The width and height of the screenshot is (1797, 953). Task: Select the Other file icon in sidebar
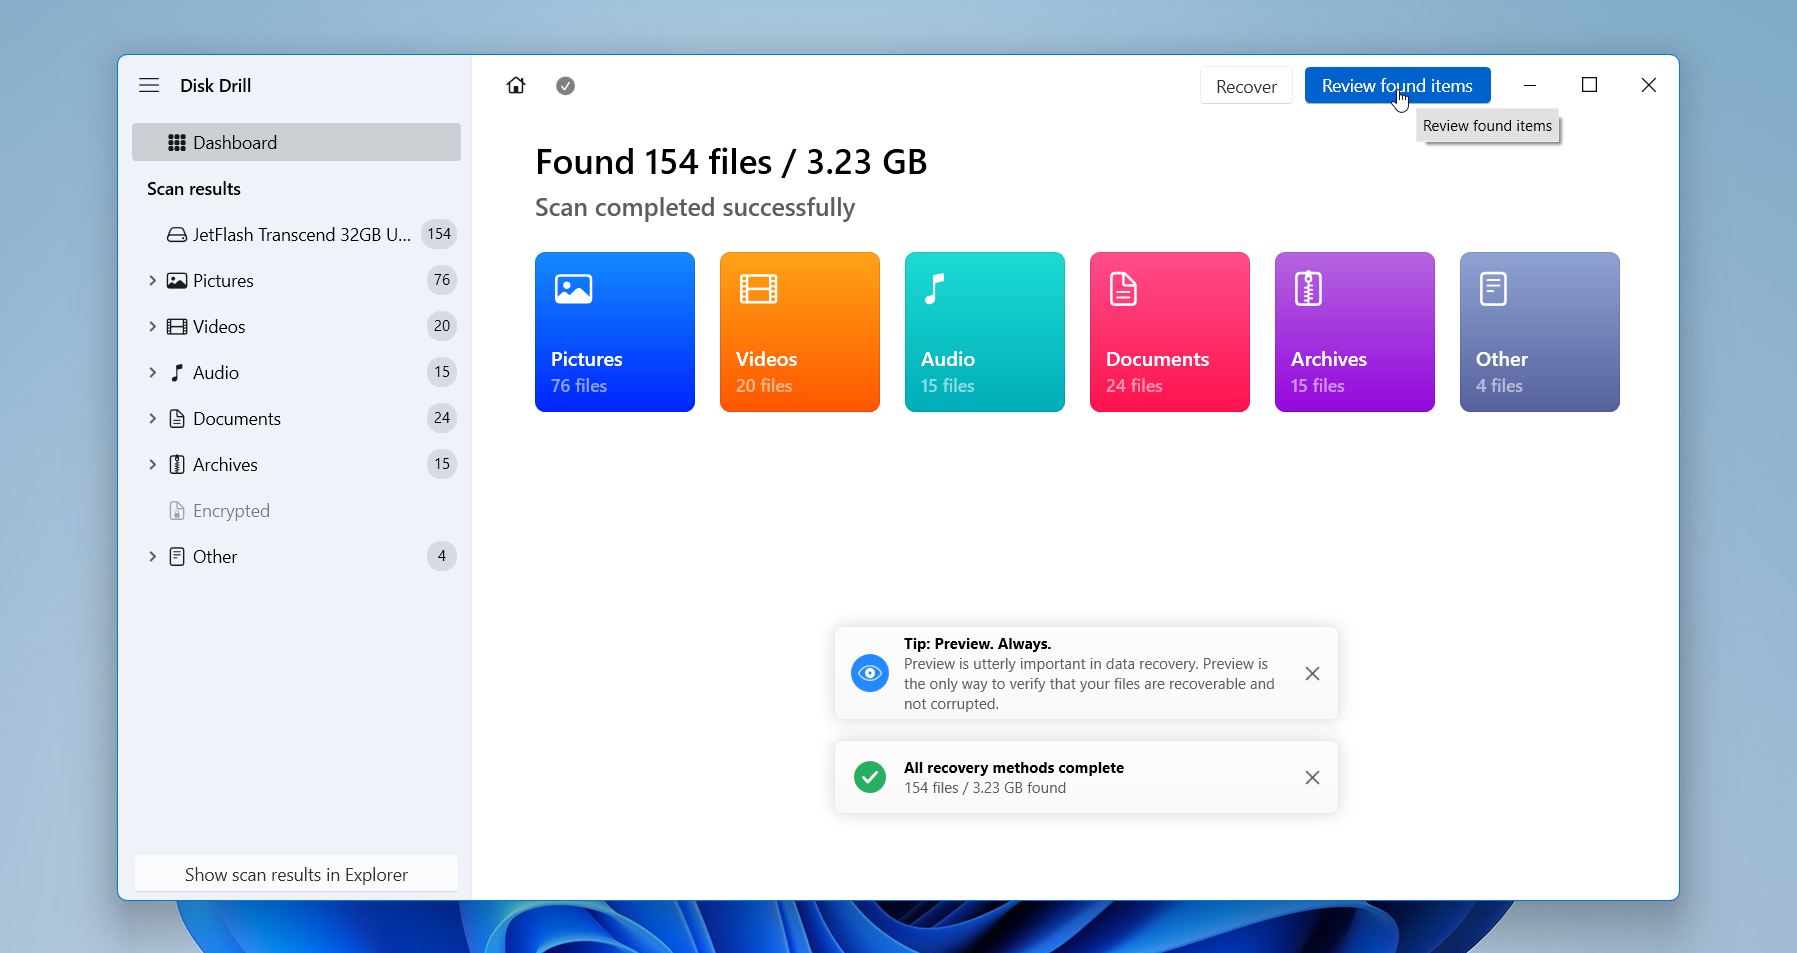pos(177,557)
